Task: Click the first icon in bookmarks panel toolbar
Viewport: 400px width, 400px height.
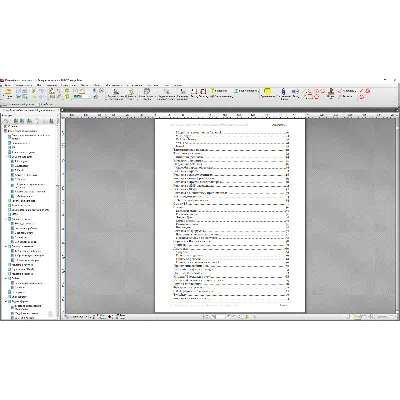Action: pos(6,121)
